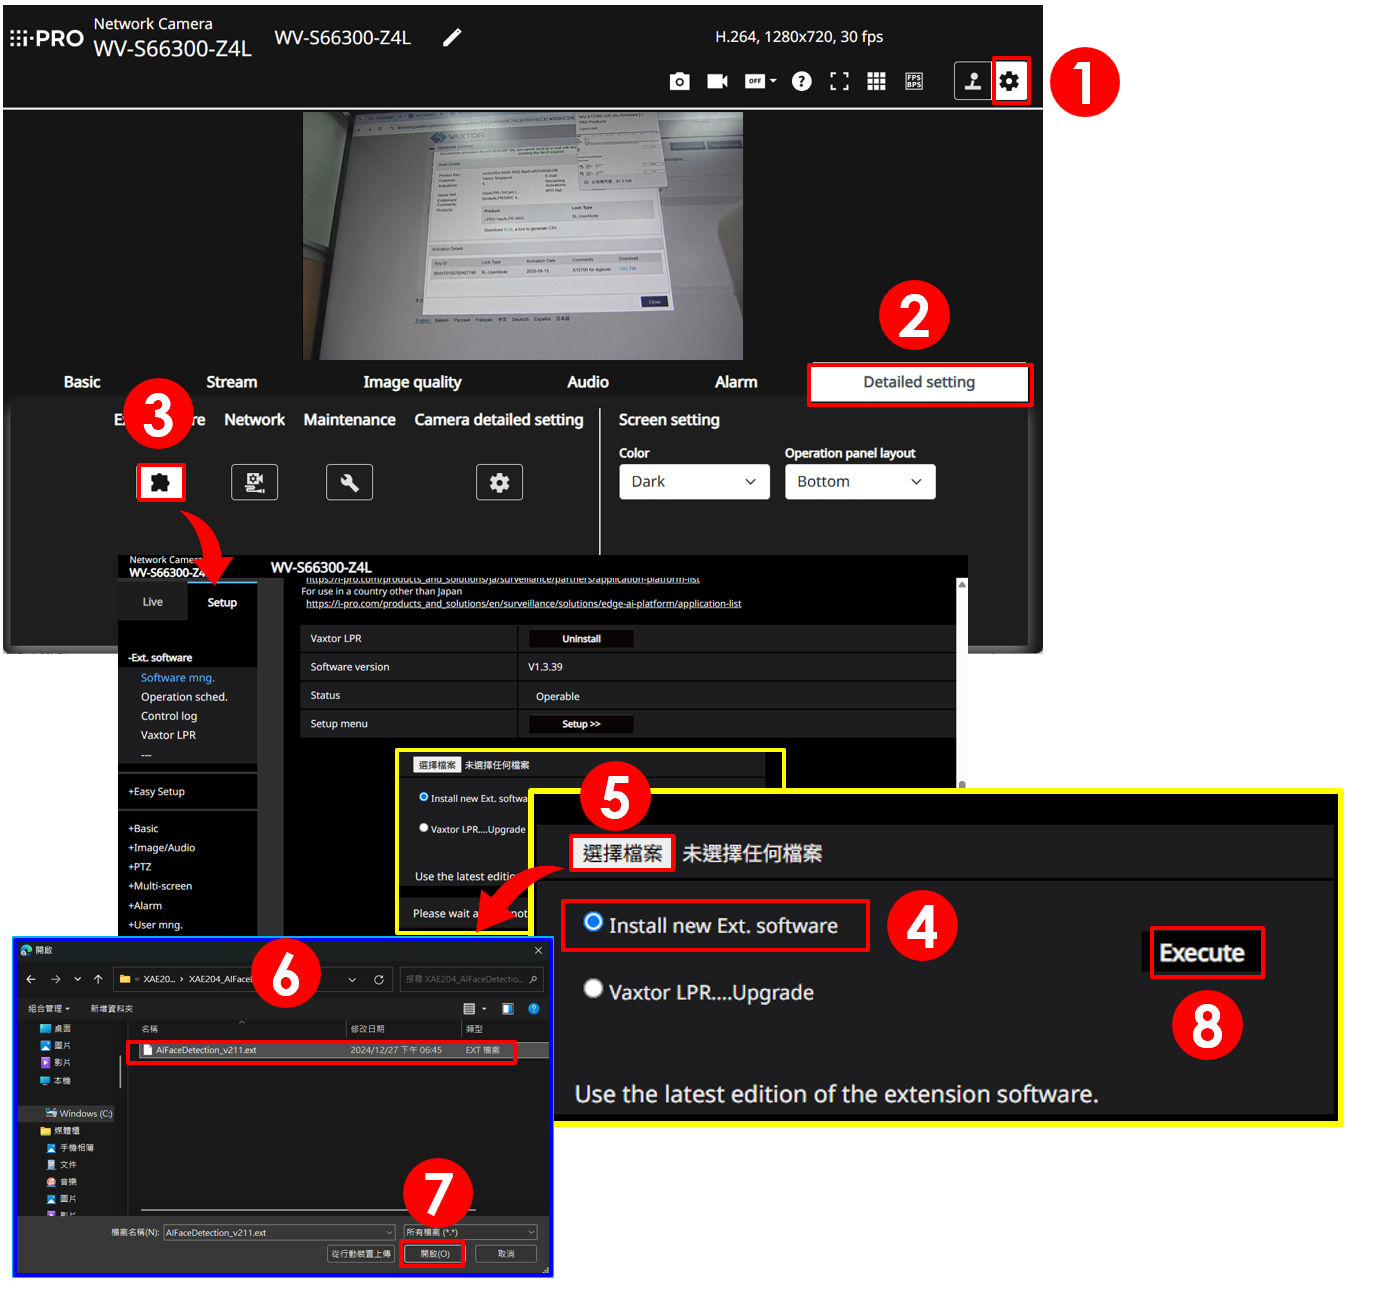Open the edge-ai-platform application-list link
1386x1296 pixels.
[x=524, y=604]
